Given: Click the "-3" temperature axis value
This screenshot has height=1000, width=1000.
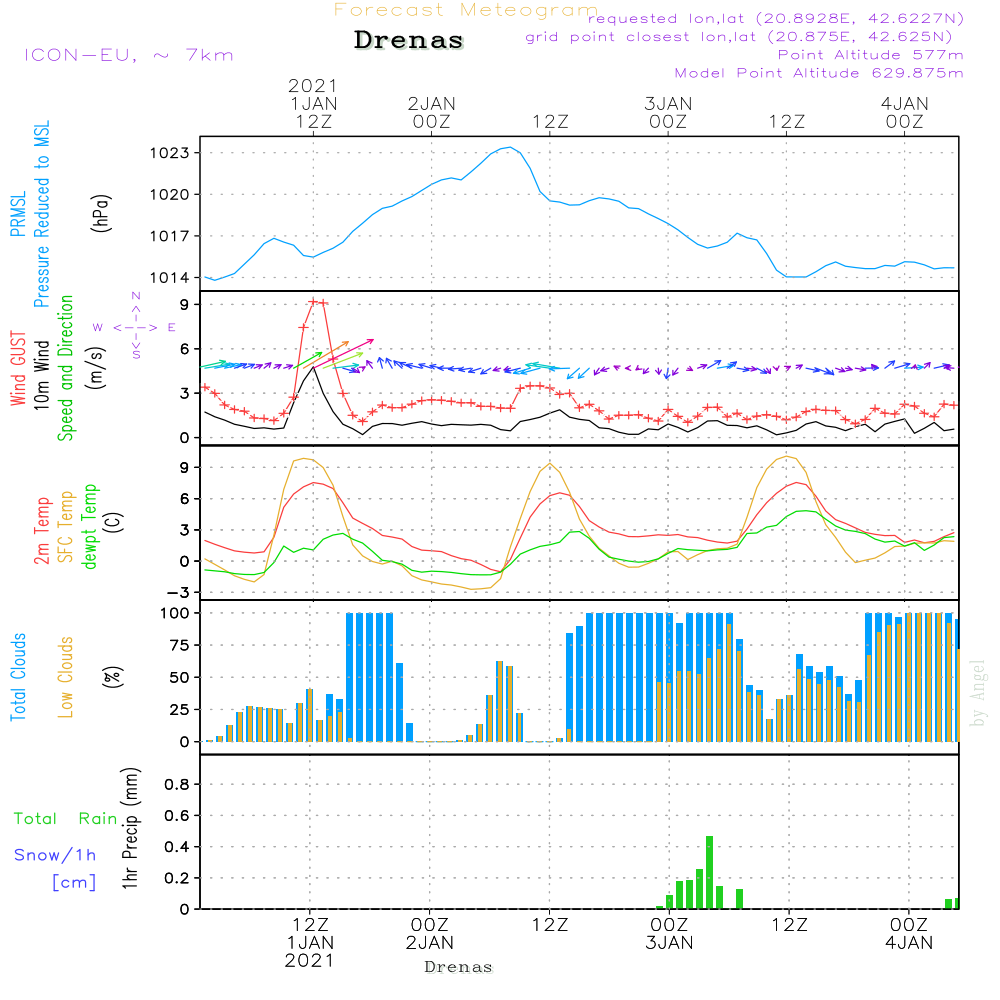Looking at the screenshot, I should [x=178, y=592].
